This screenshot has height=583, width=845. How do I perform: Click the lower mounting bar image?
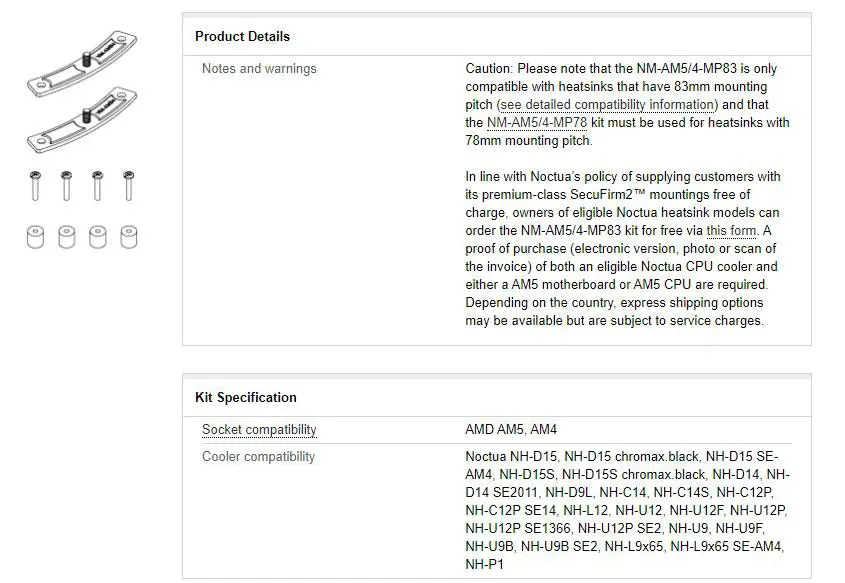(82, 121)
